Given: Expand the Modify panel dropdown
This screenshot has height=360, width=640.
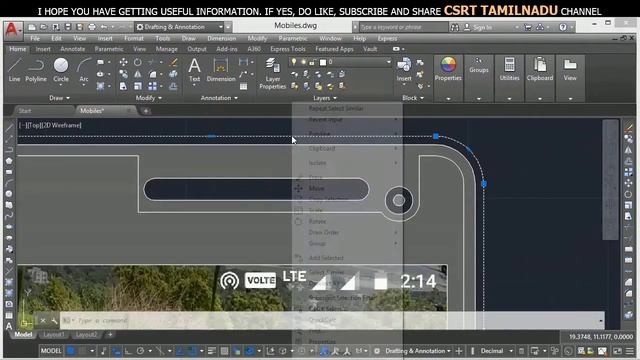Looking at the screenshot, I should (149, 98).
